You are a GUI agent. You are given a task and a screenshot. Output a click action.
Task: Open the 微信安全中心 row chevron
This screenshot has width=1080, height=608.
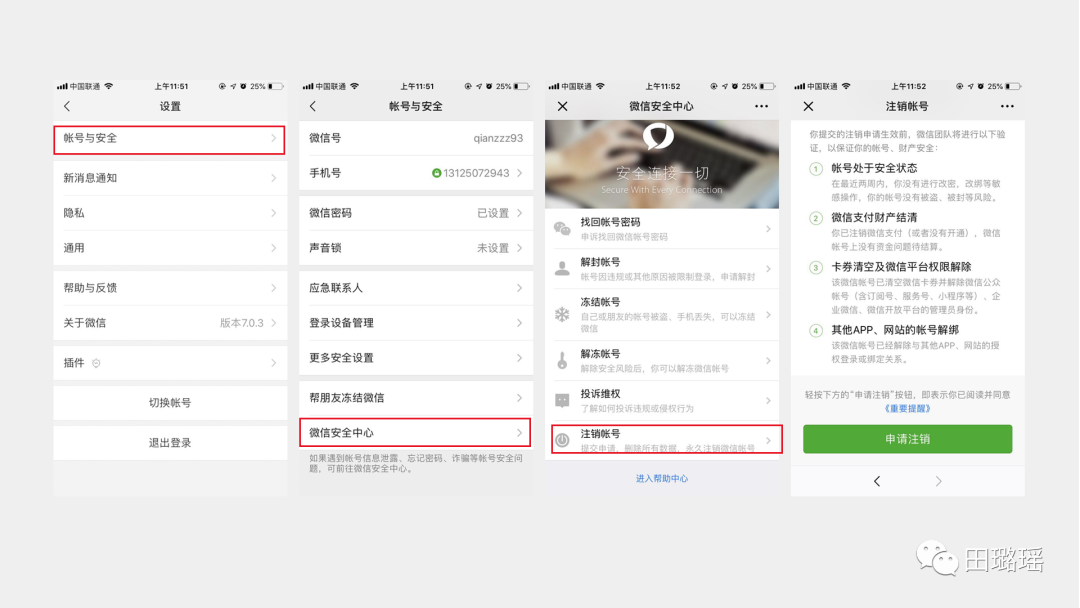pos(519,432)
